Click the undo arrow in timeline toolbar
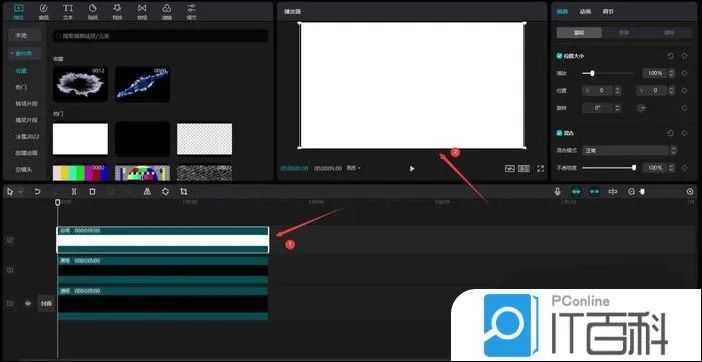This screenshot has width=702, height=362. click(x=37, y=192)
